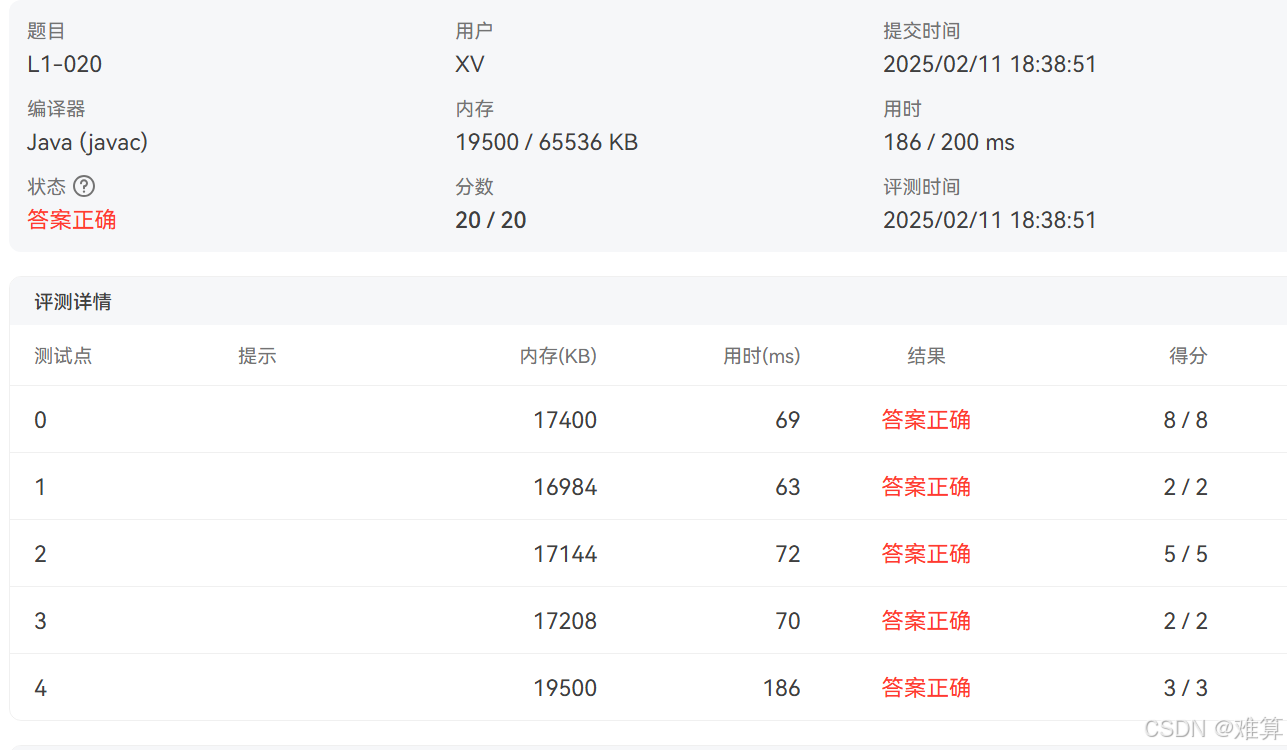Click the compiler label Java (javac)

(x=87, y=142)
